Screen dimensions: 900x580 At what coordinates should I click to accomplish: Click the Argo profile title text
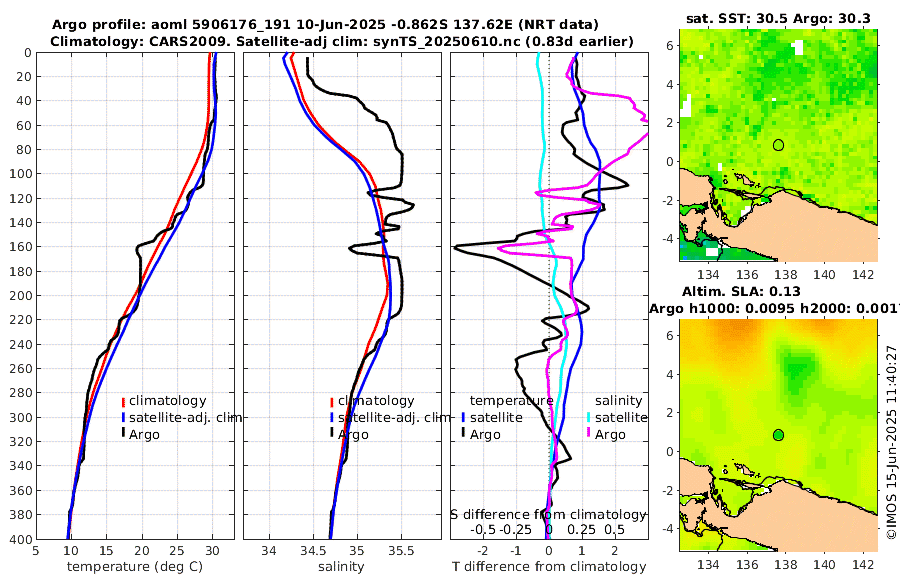click(x=325, y=25)
